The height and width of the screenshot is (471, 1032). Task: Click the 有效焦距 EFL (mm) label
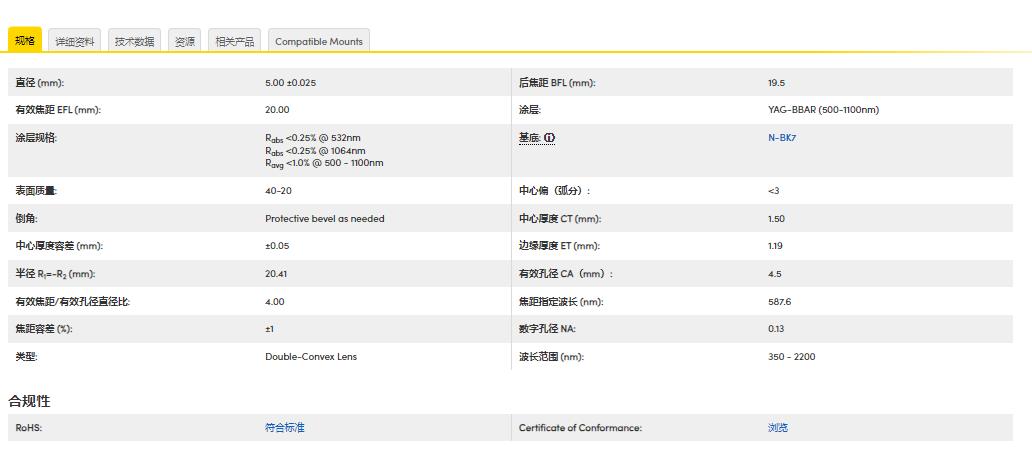click(58, 110)
